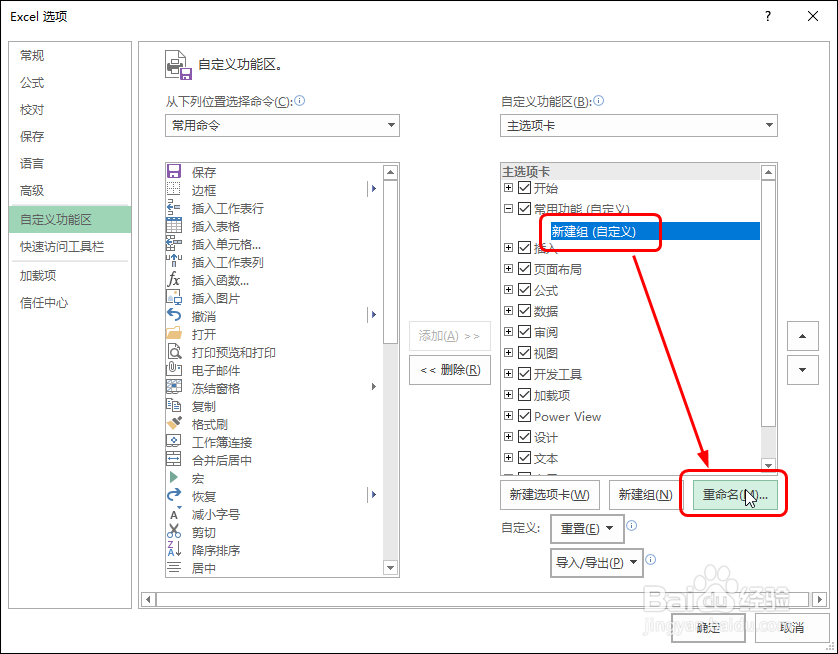Click the 新建选项卡(W) button
838x654 pixels.
[550, 495]
